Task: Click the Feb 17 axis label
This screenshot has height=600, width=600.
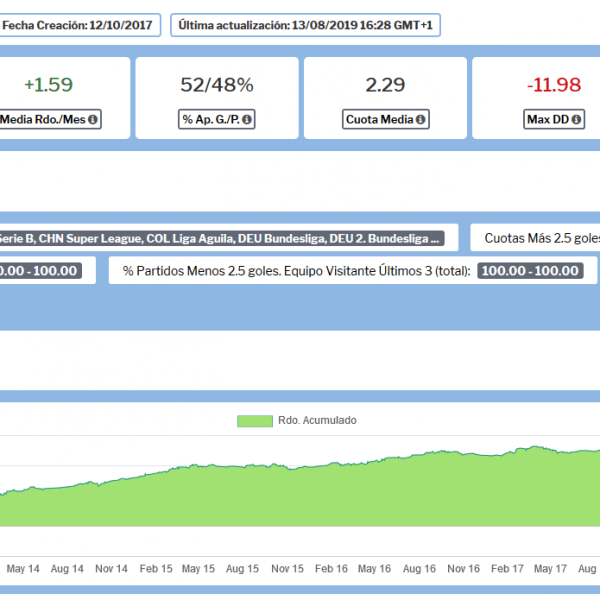Action: click(507, 569)
